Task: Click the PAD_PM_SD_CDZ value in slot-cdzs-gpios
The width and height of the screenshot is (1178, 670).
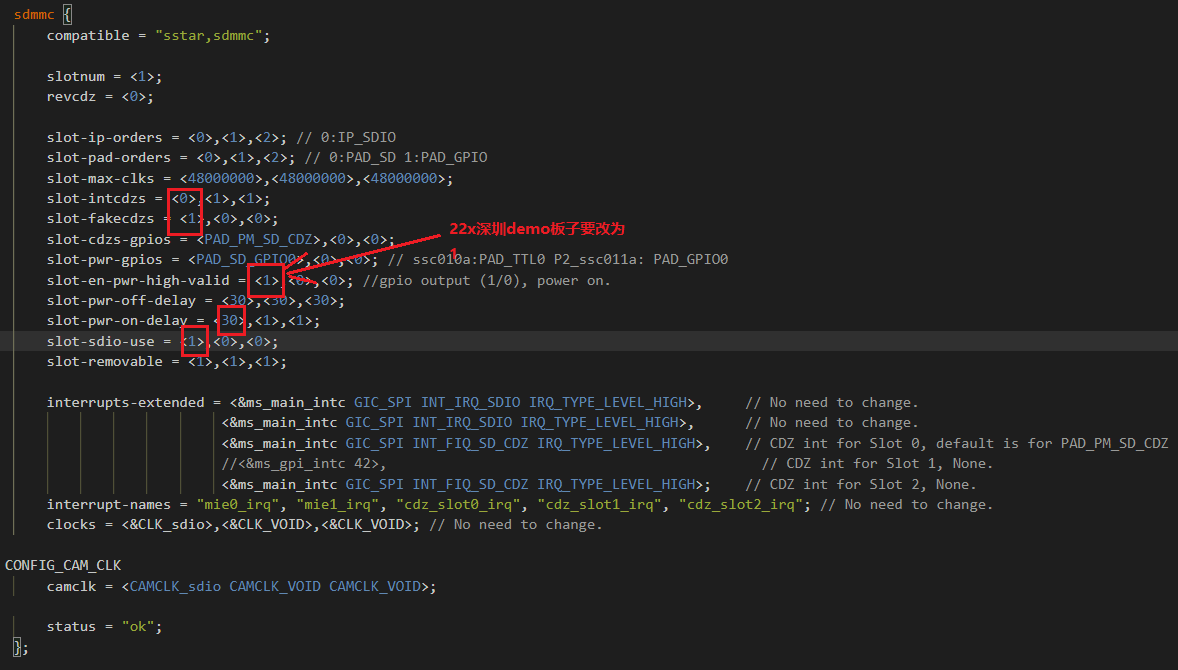Action: tap(260, 239)
